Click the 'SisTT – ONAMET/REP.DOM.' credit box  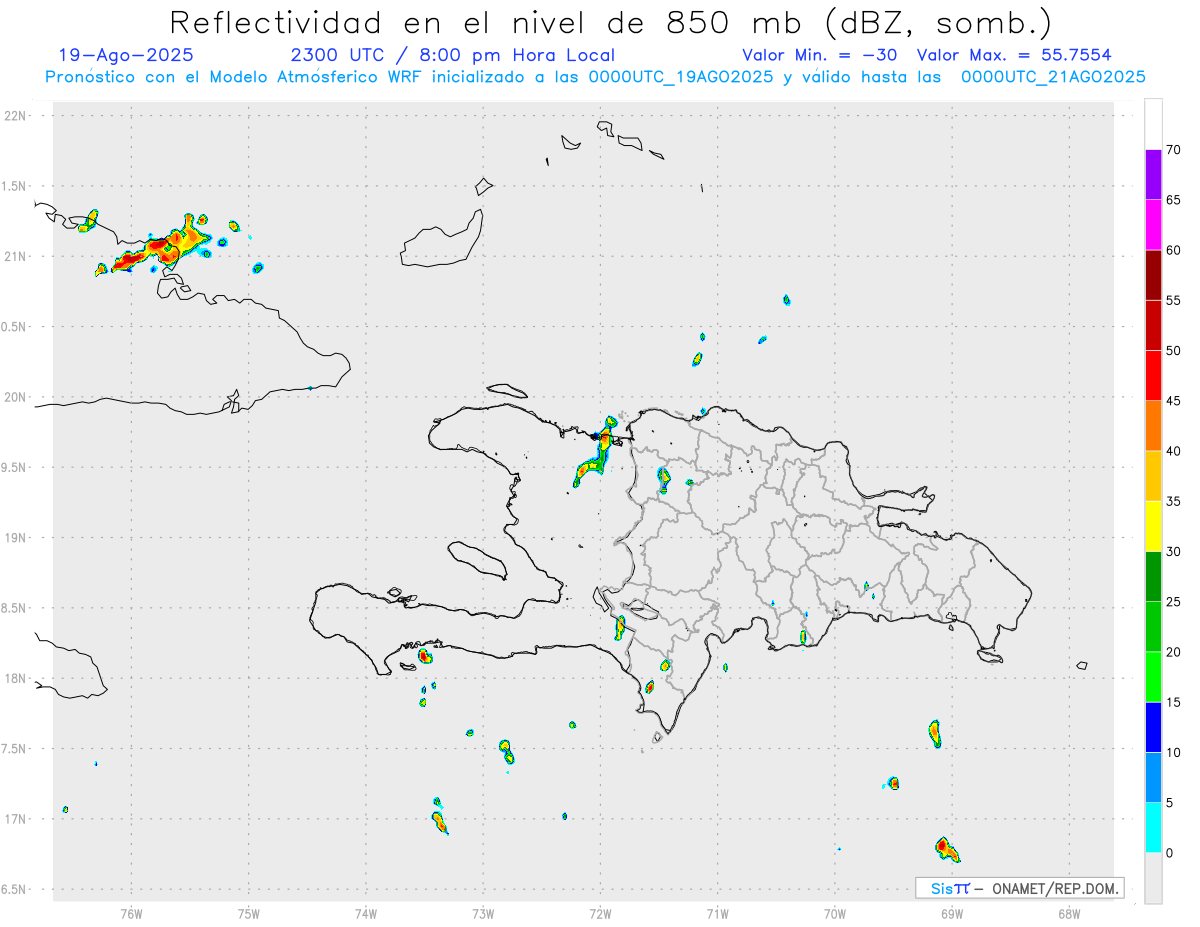(1019, 888)
